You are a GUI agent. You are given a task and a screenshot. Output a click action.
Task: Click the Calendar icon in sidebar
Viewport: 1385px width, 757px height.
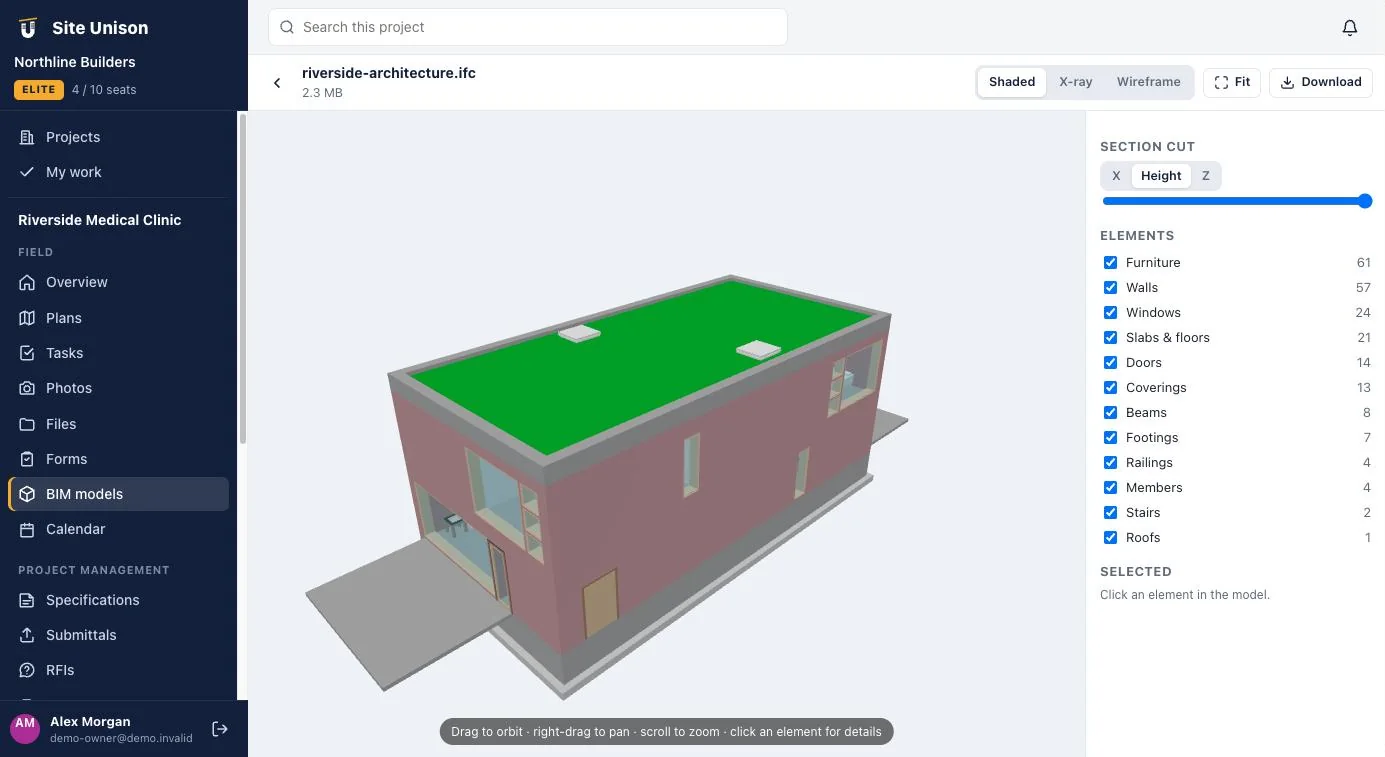27,529
